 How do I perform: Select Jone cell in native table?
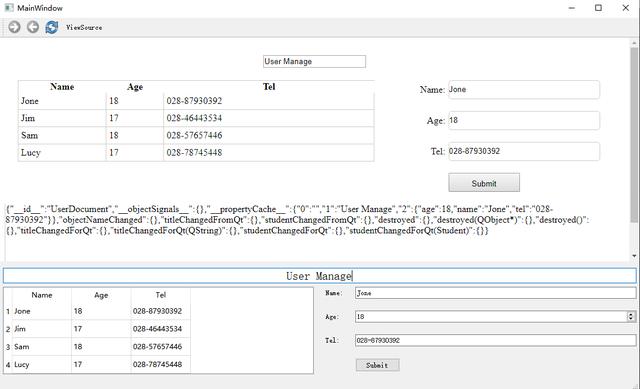[x=42, y=311]
